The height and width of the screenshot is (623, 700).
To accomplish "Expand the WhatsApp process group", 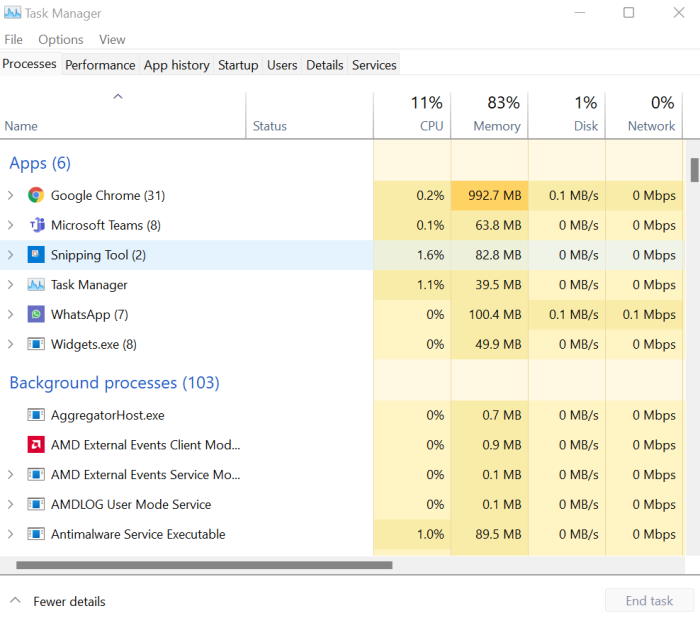I will click(x=11, y=314).
